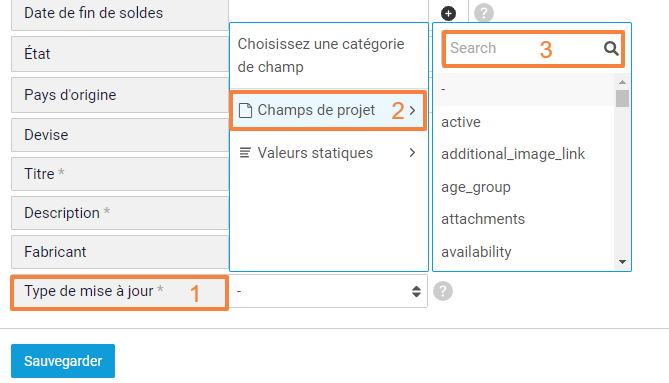Expand Champs de projet chevron
669x383 pixels.
point(412,110)
